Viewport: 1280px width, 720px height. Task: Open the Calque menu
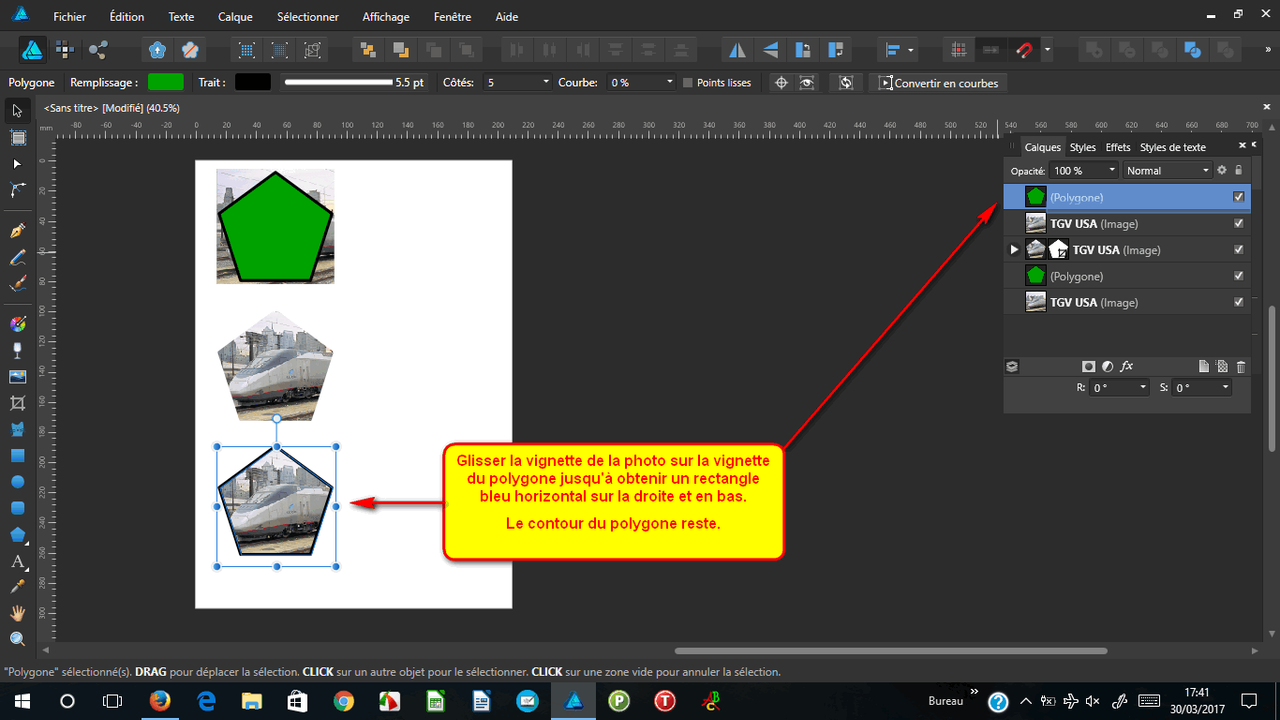pos(234,17)
